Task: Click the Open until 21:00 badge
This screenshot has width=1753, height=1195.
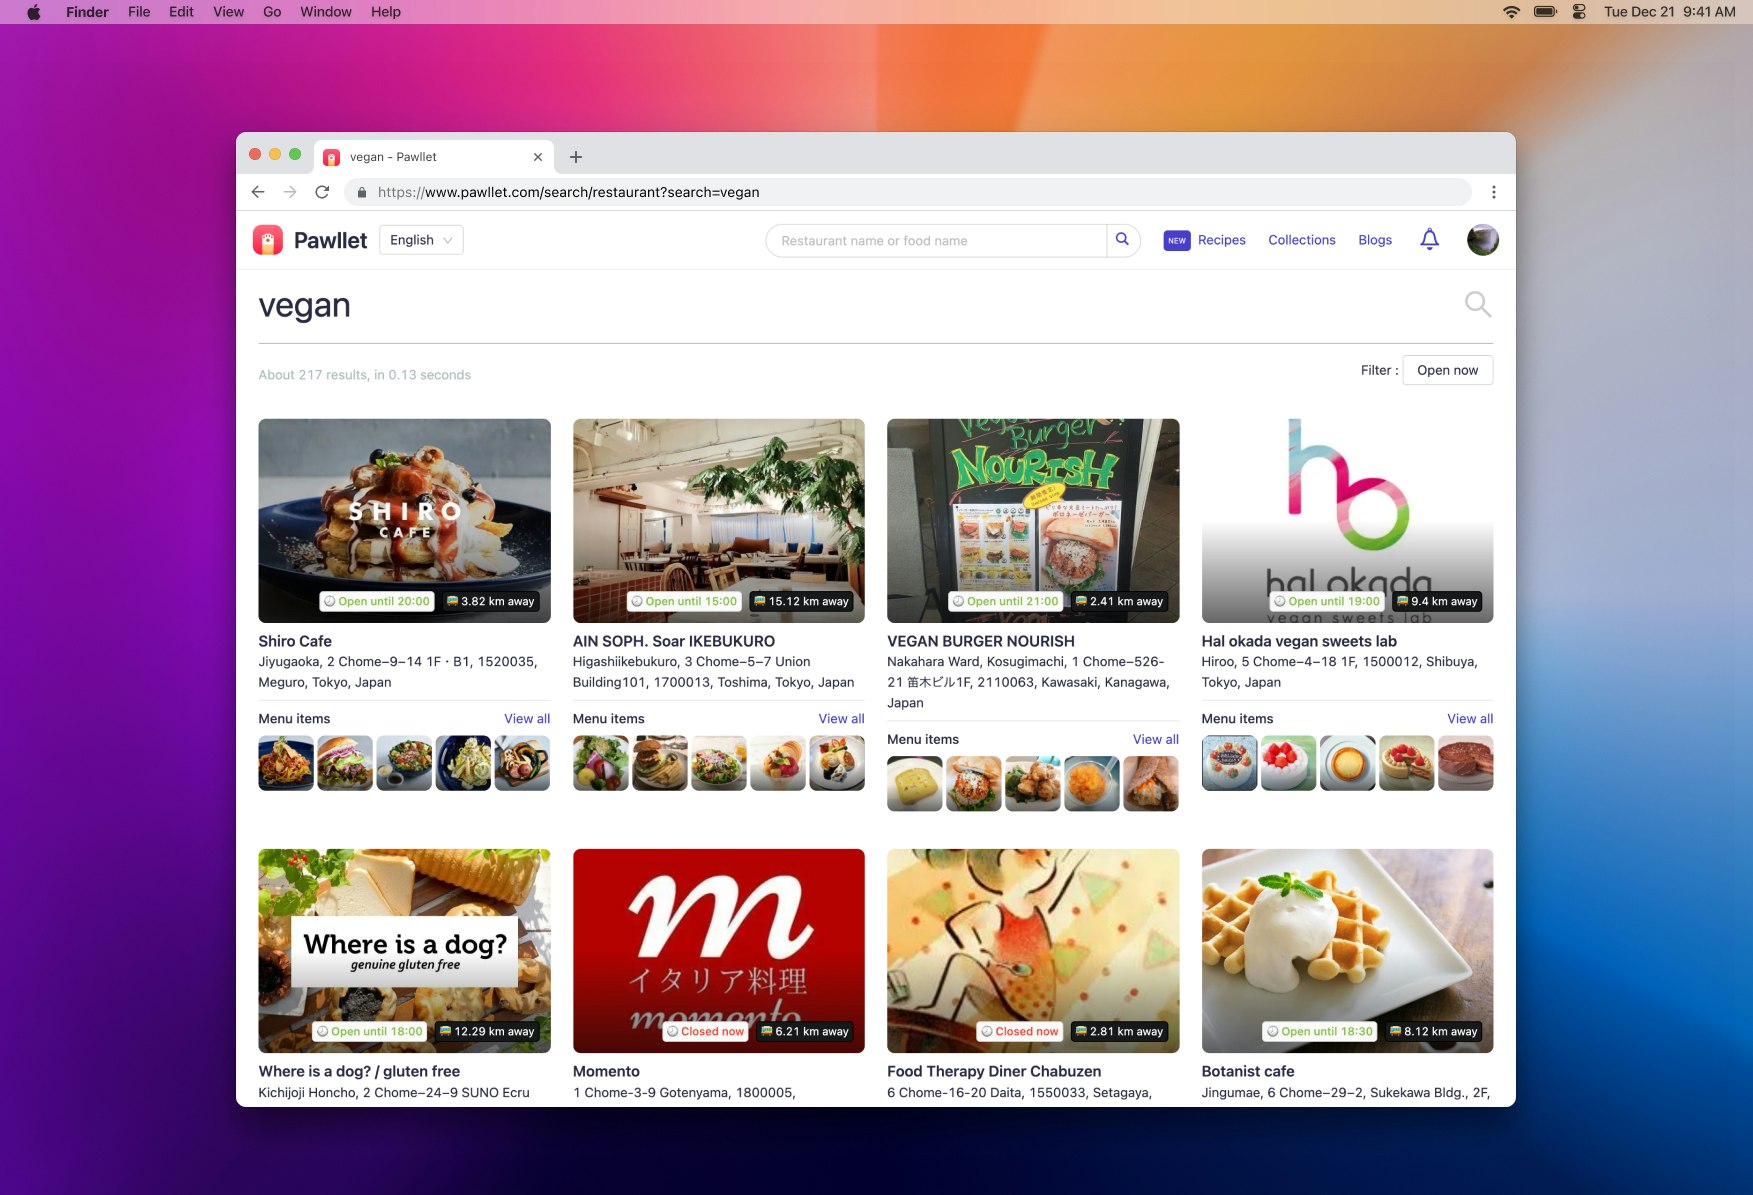Action: (x=1006, y=601)
